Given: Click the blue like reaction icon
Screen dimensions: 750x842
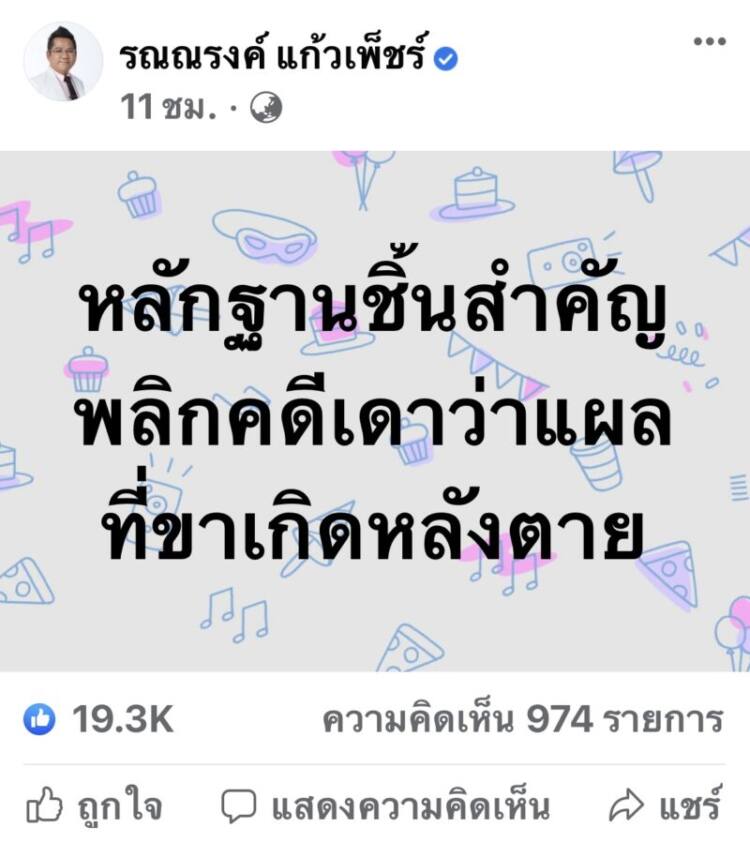Looking at the screenshot, I should coord(39,718).
